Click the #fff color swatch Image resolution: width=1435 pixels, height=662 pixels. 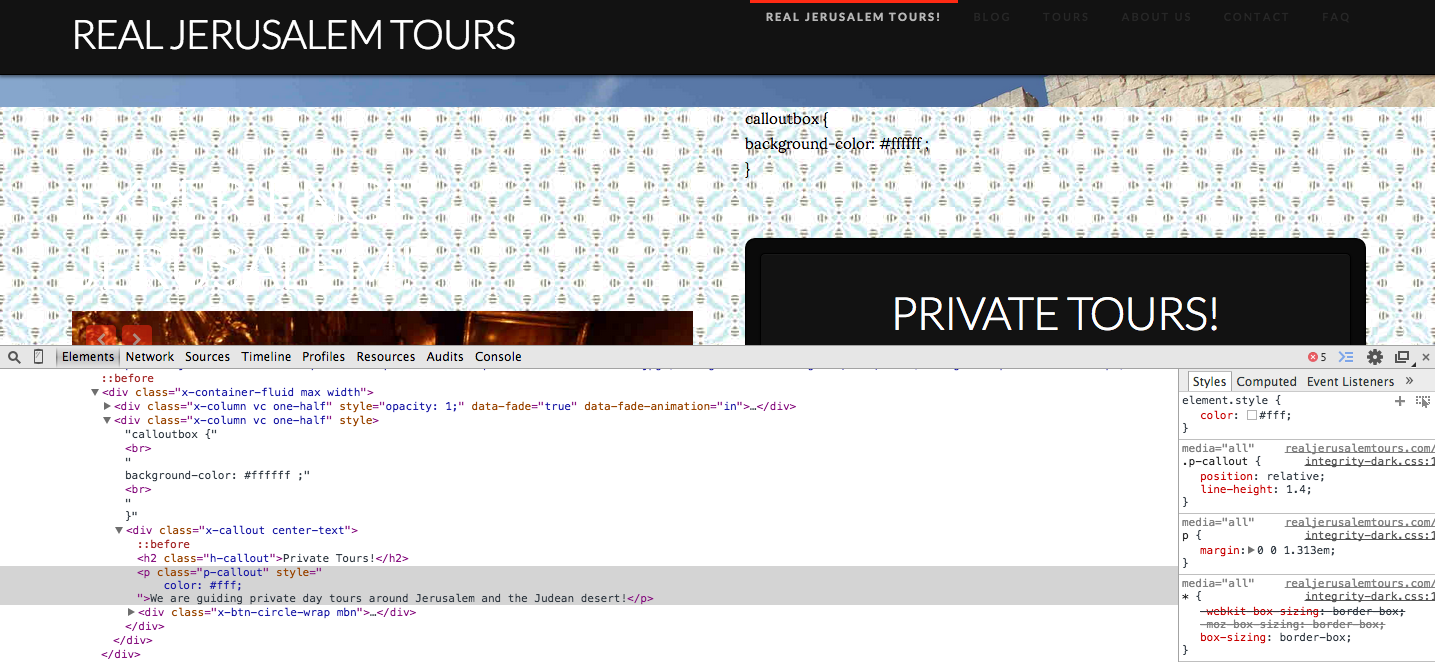tap(1251, 415)
